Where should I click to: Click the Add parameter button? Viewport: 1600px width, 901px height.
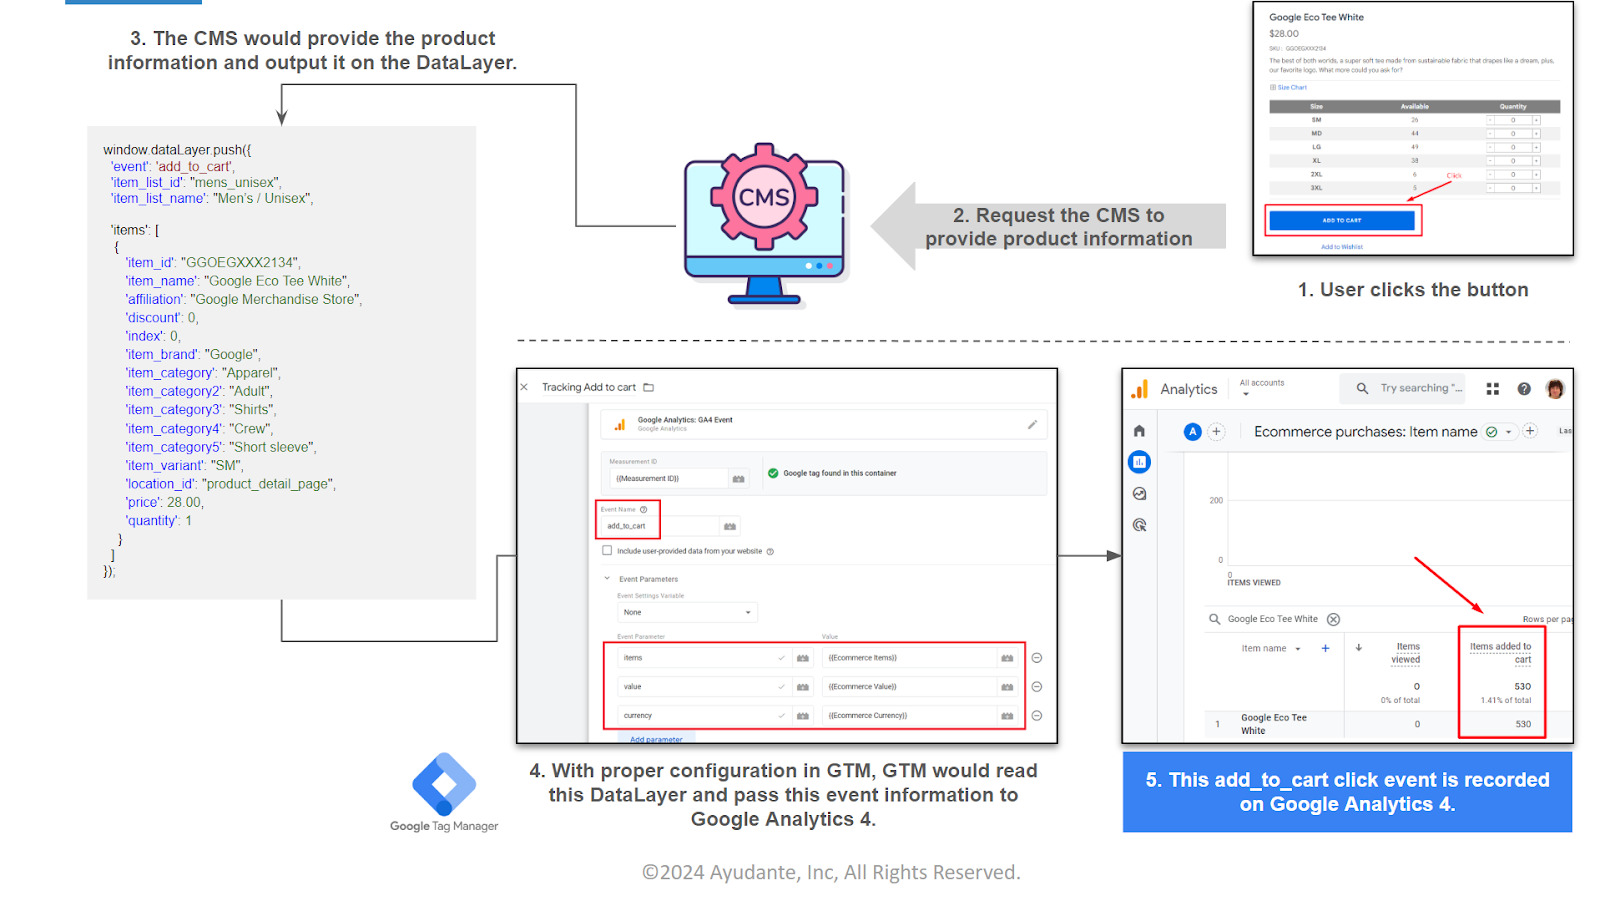click(x=656, y=739)
